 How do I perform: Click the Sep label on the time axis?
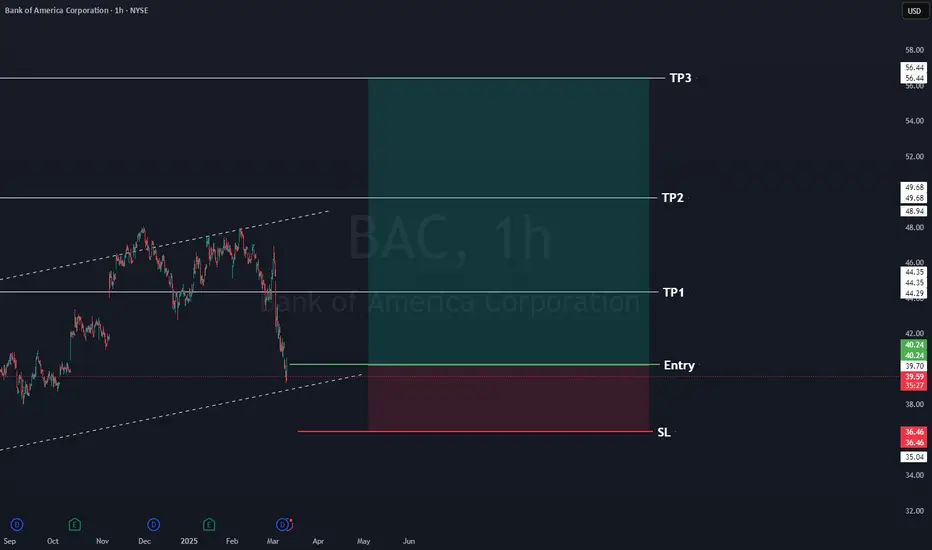pyautogui.click(x=10, y=541)
